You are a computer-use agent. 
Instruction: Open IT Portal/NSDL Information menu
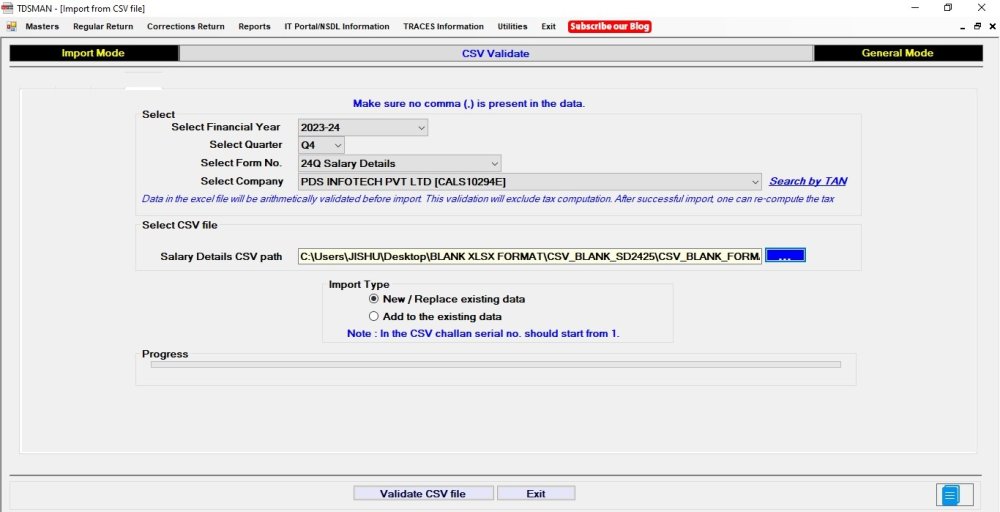337,27
